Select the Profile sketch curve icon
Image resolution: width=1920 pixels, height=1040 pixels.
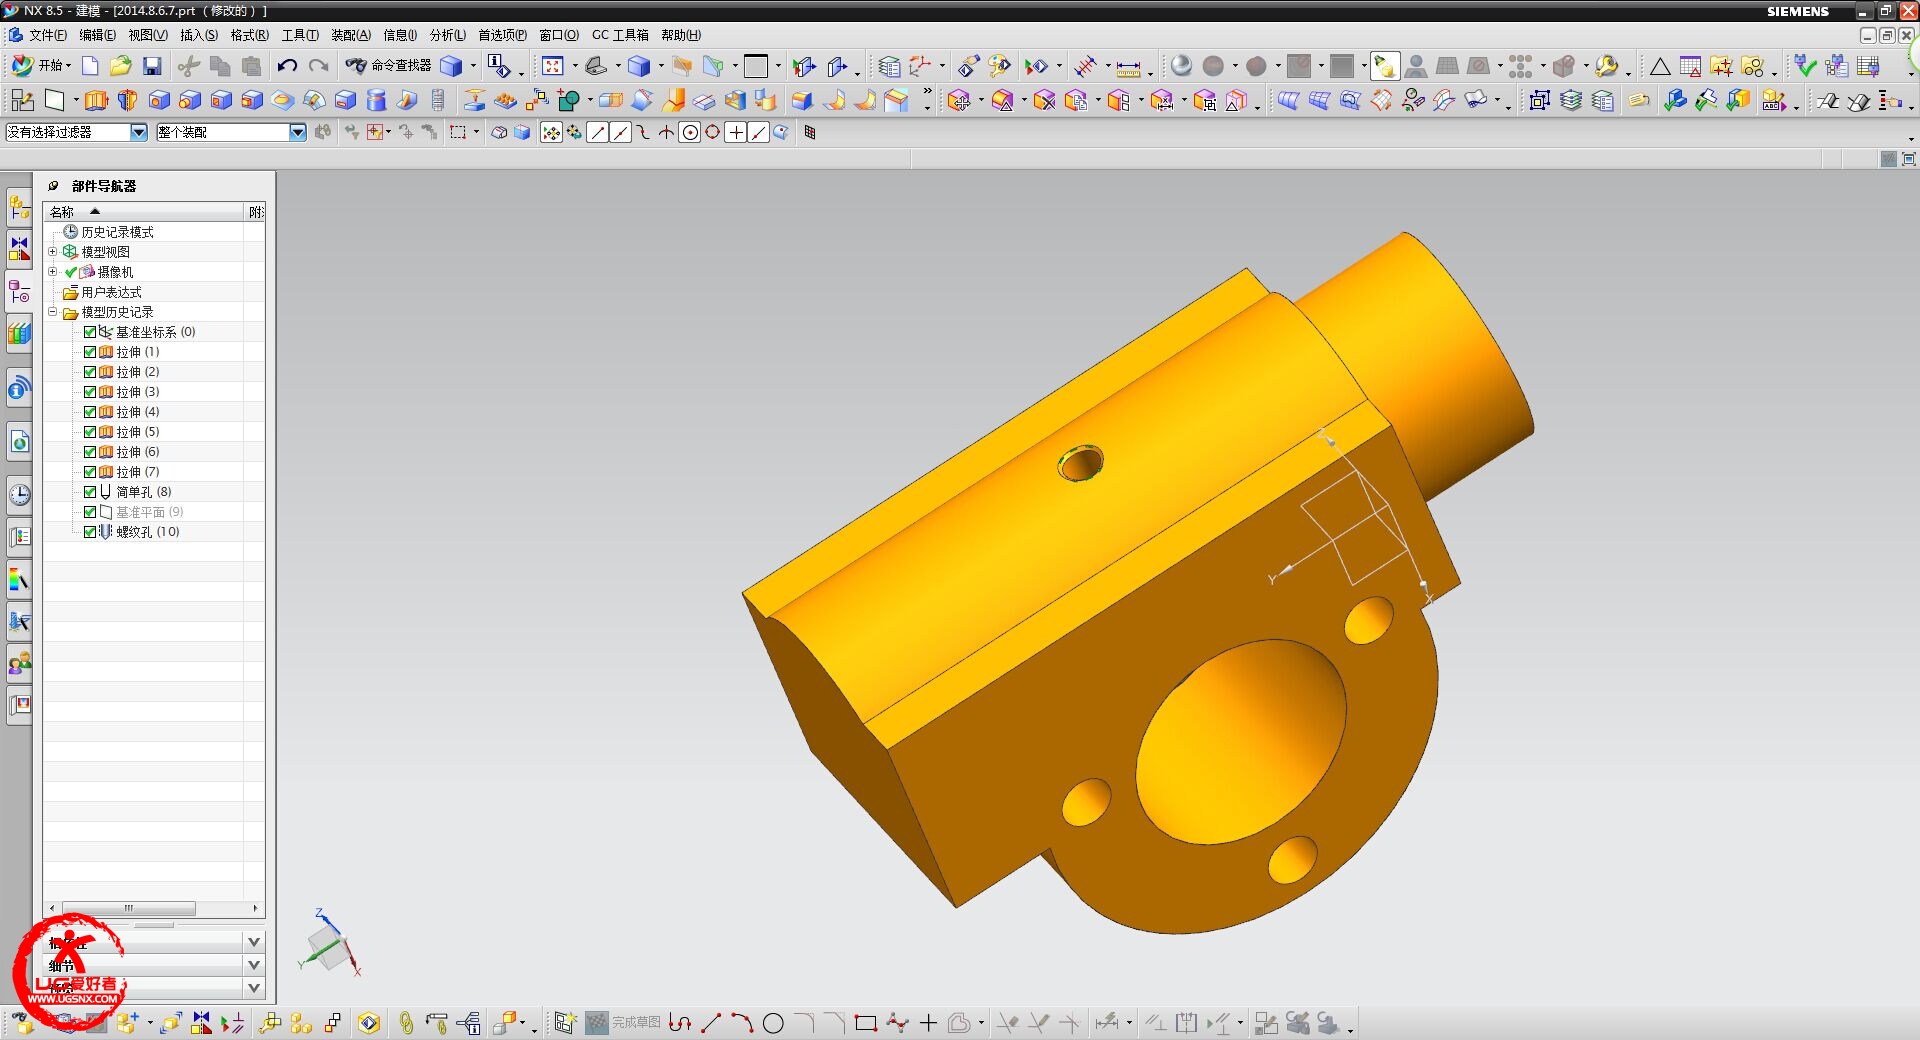tap(680, 1022)
